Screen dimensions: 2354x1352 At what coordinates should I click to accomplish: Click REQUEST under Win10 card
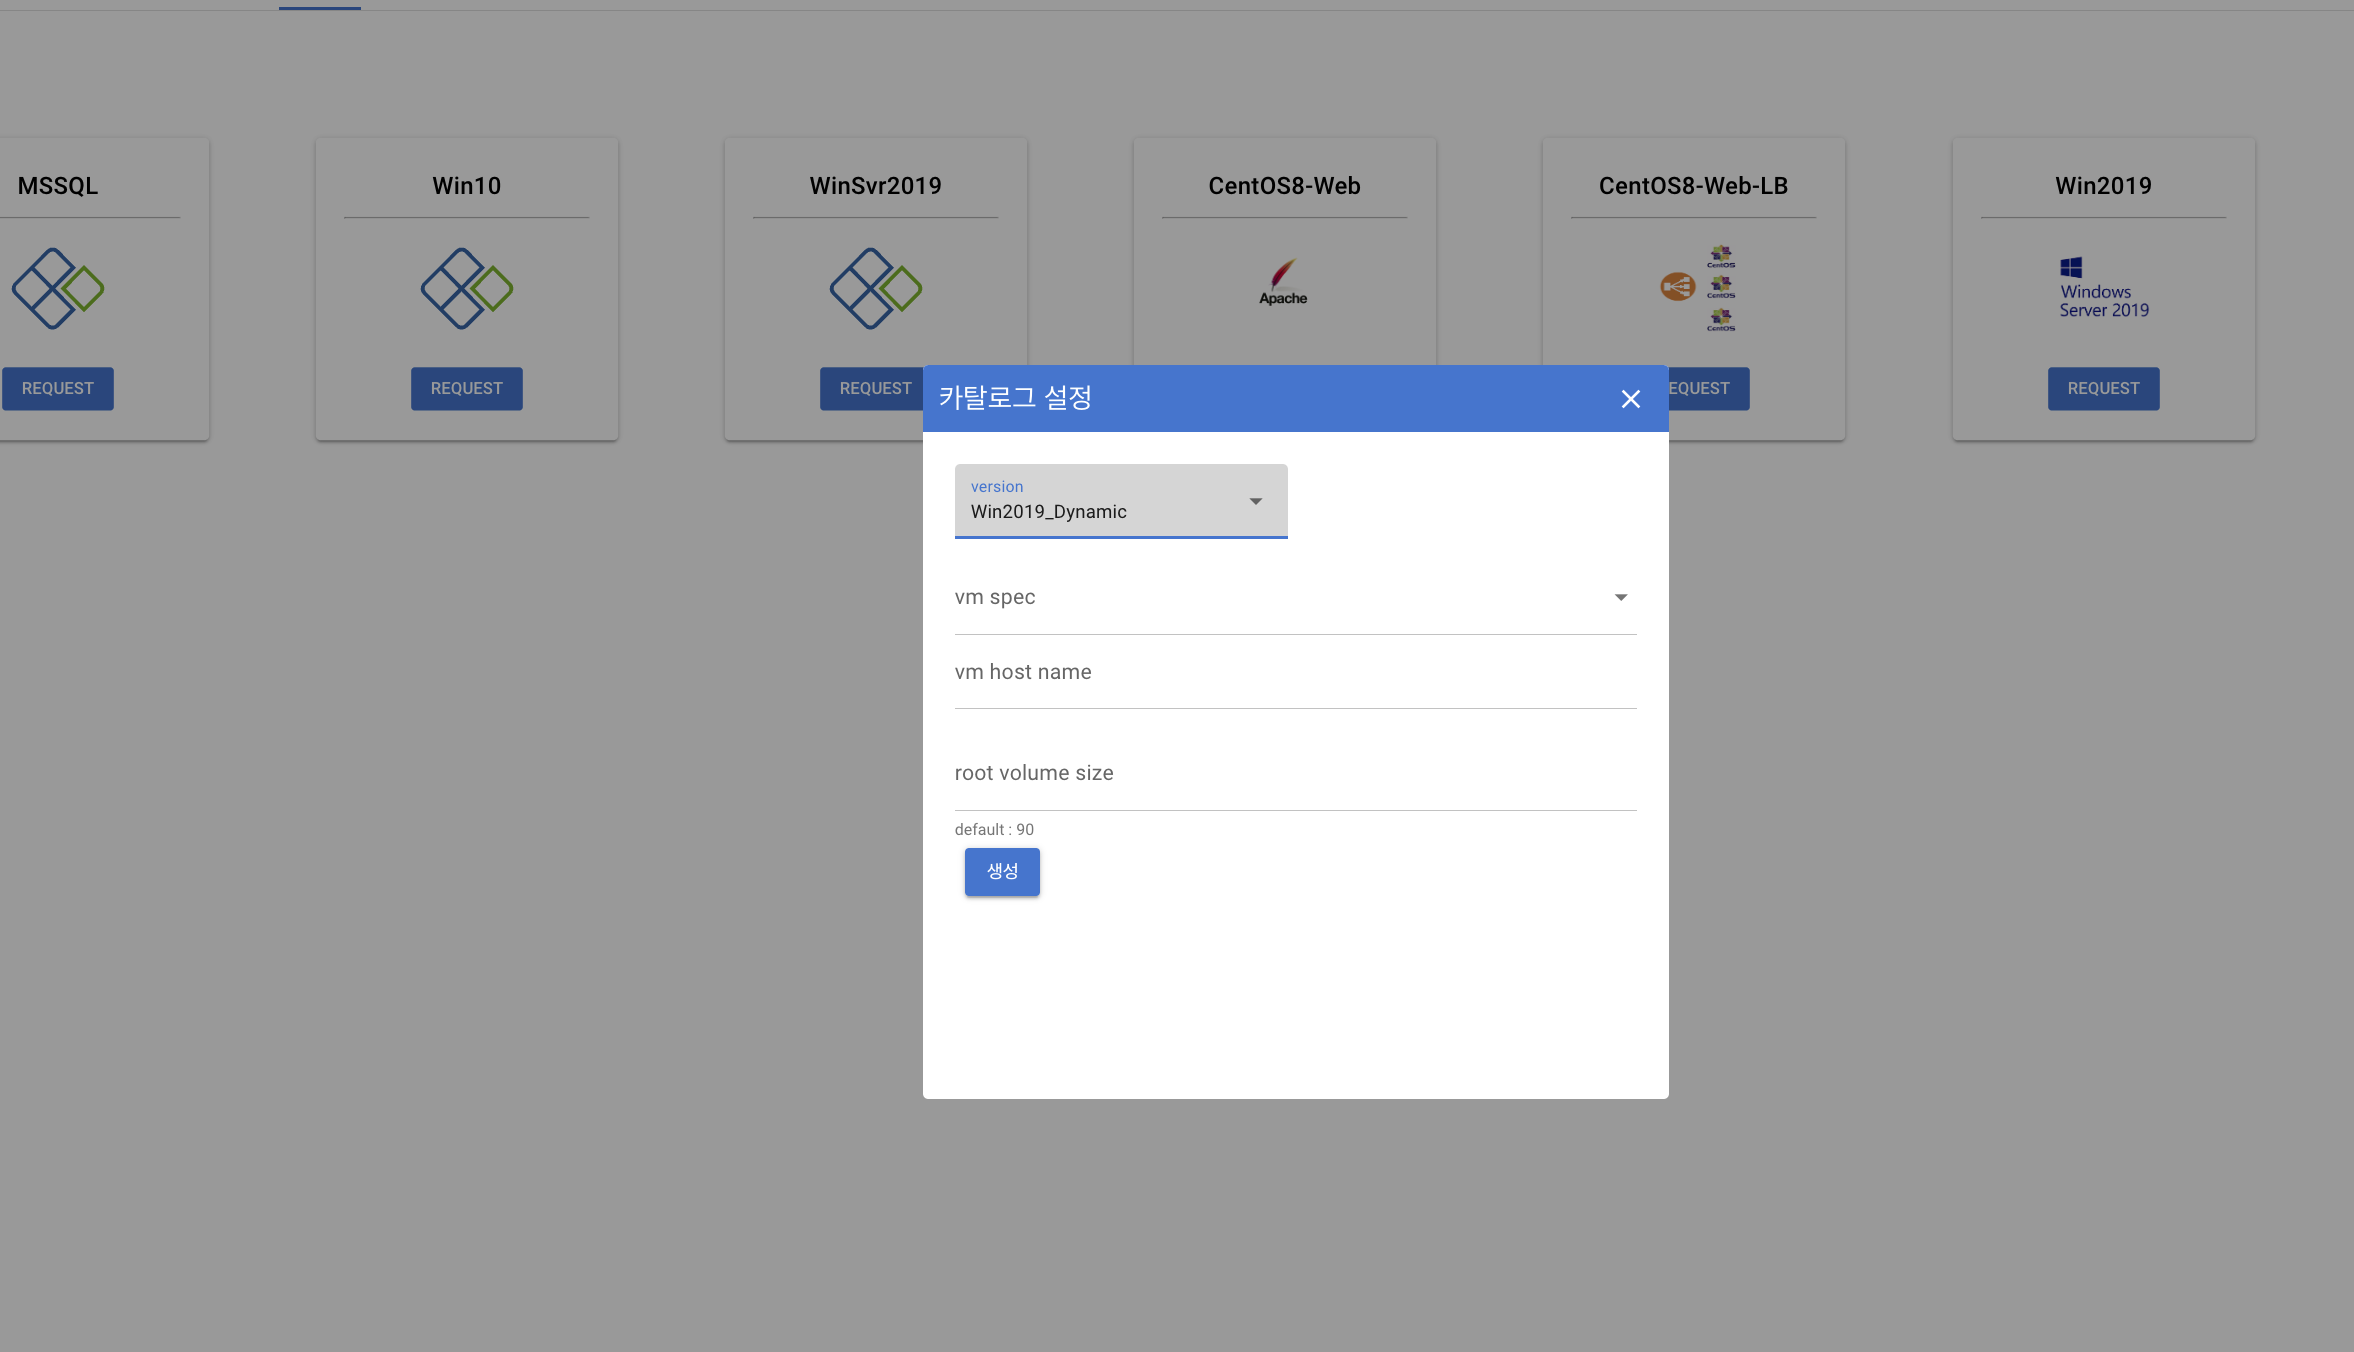click(466, 389)
